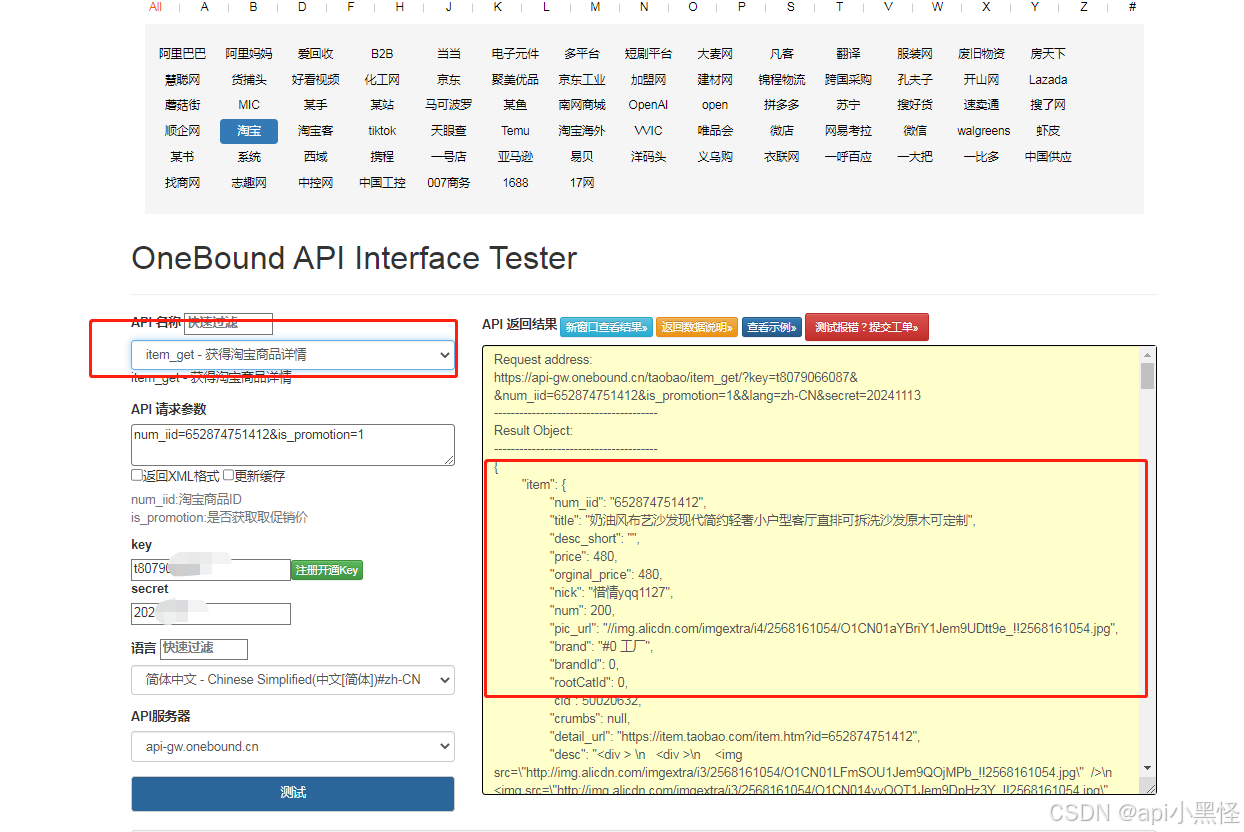Tick the 更新缓存 checkbox
Viewport: 1244px width, 832px height.
228,476
